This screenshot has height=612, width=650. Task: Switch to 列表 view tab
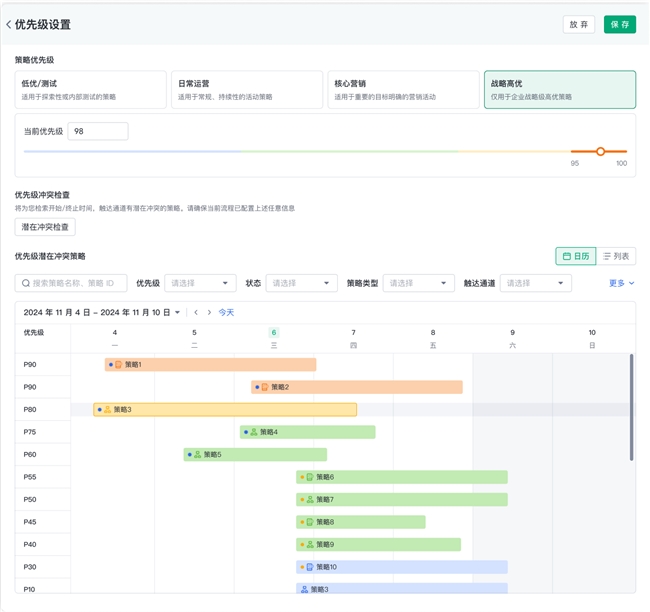pyautogui.click(x=615, y=256)
